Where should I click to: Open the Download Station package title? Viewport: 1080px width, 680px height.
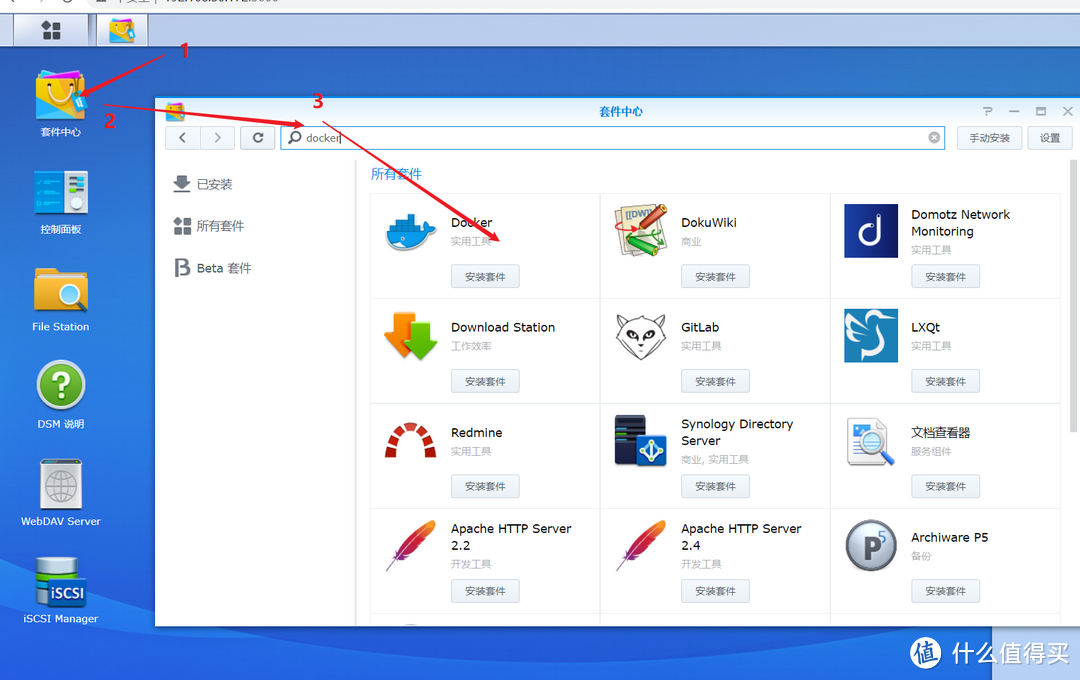[x=503, y=327]
